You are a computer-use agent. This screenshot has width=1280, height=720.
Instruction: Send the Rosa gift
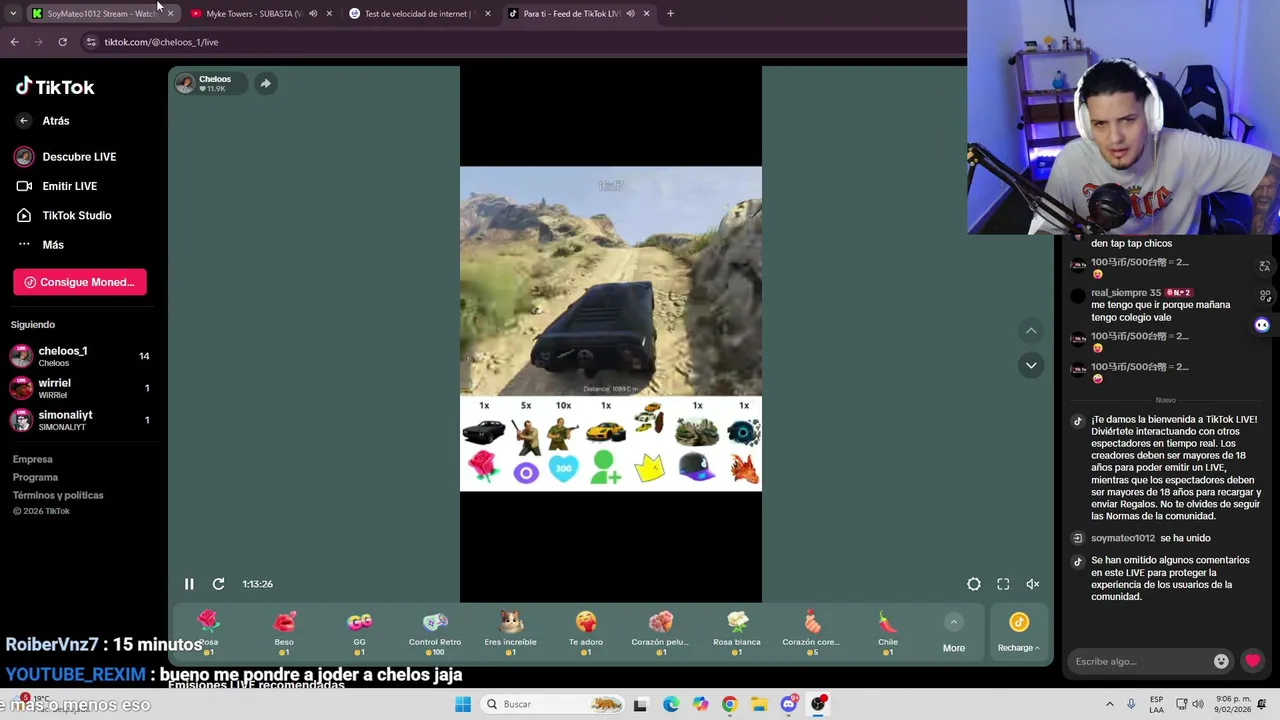click(x=208, y=632)
